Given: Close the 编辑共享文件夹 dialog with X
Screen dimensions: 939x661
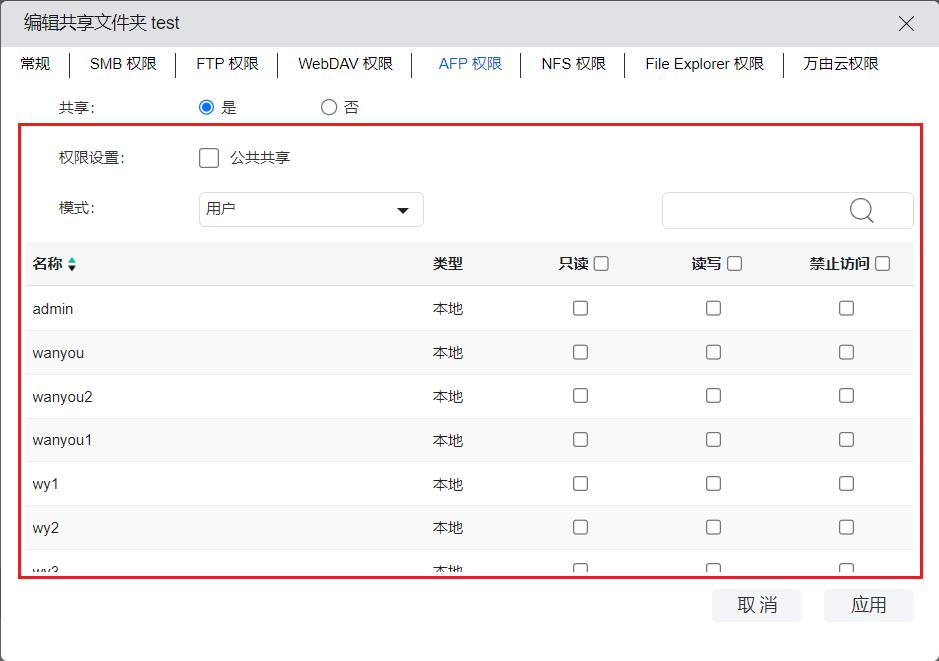Looking at the screenshot, I should [906, 23].
